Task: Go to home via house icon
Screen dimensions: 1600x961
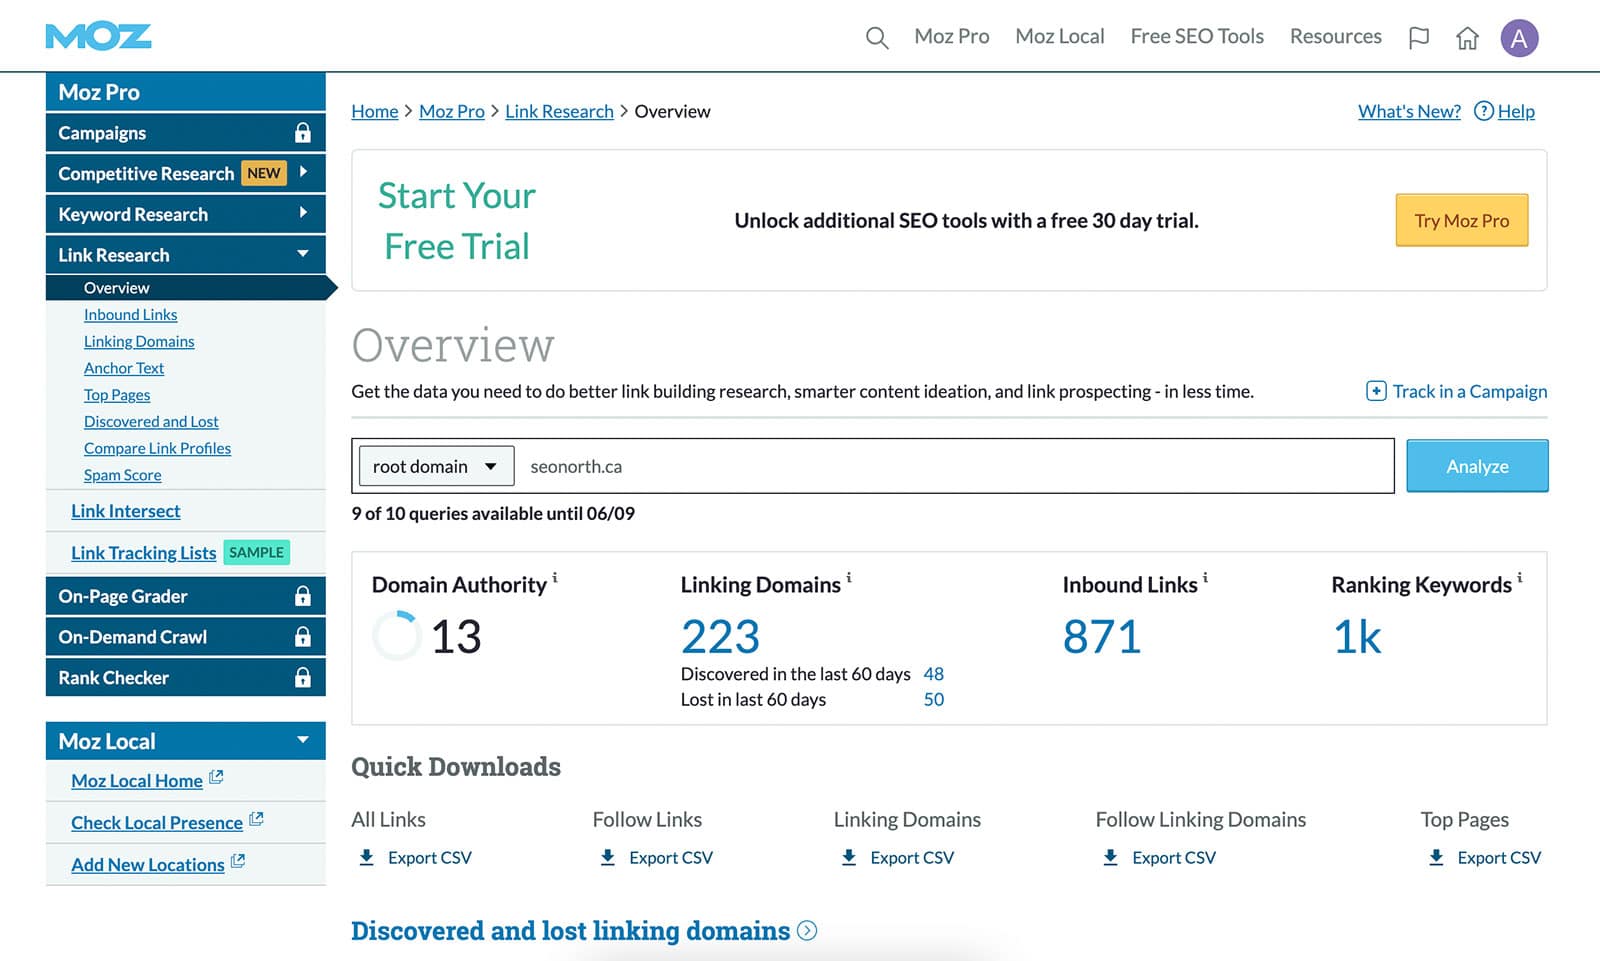Action: point(1467,38)
